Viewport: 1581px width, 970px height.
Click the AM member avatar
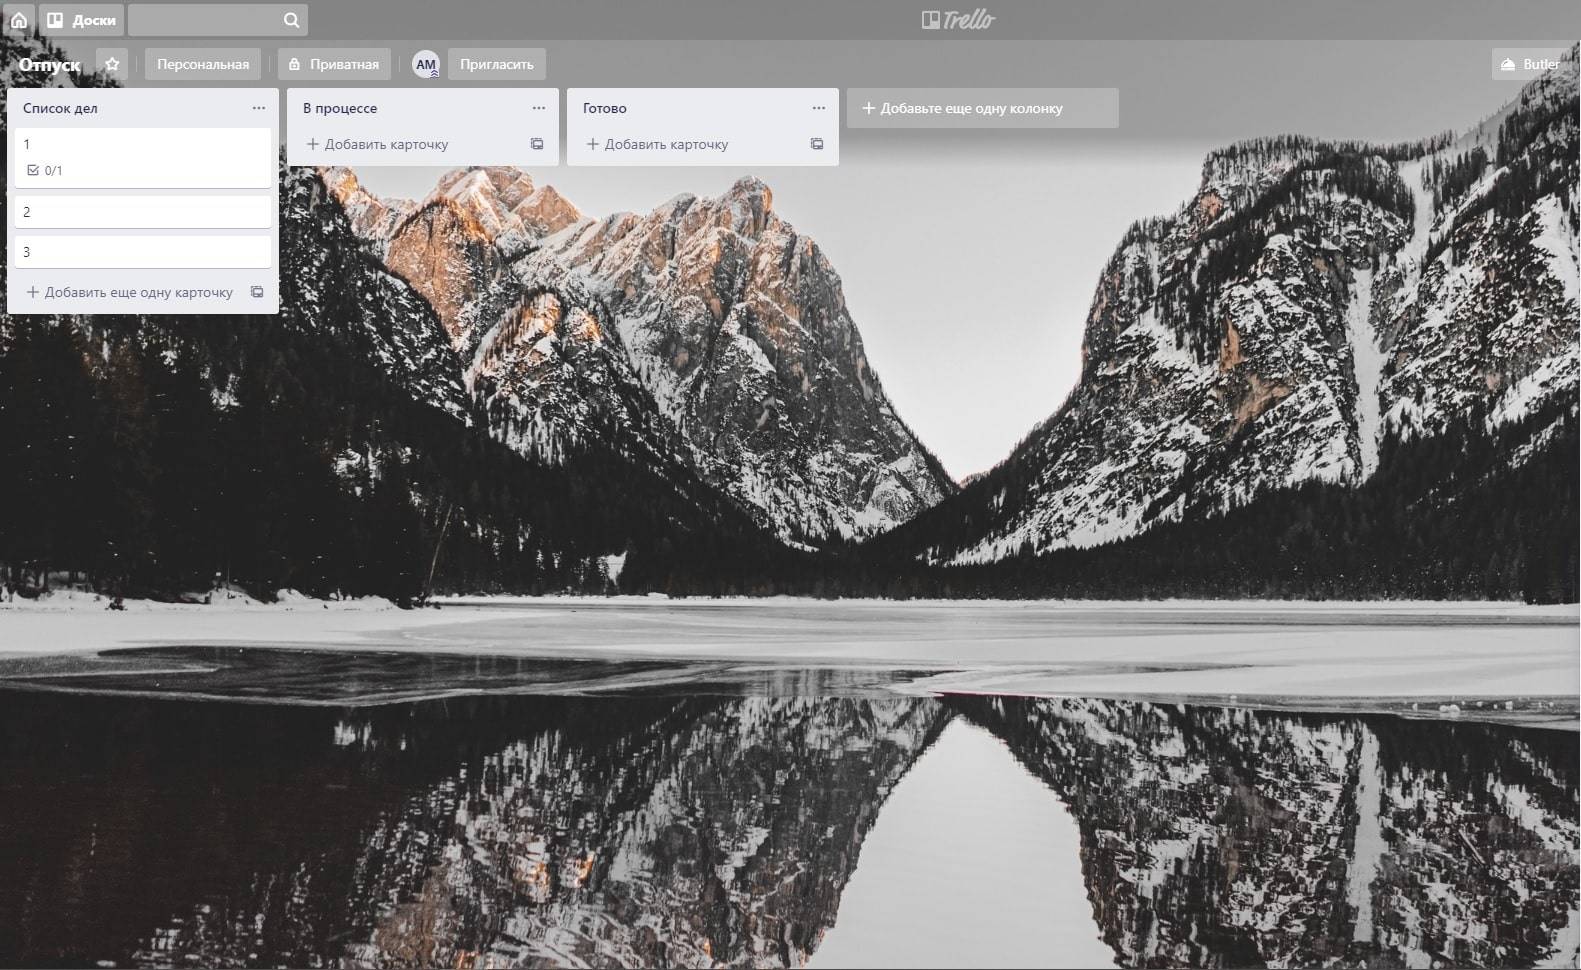pyautogui.click(x=426, y=64)
